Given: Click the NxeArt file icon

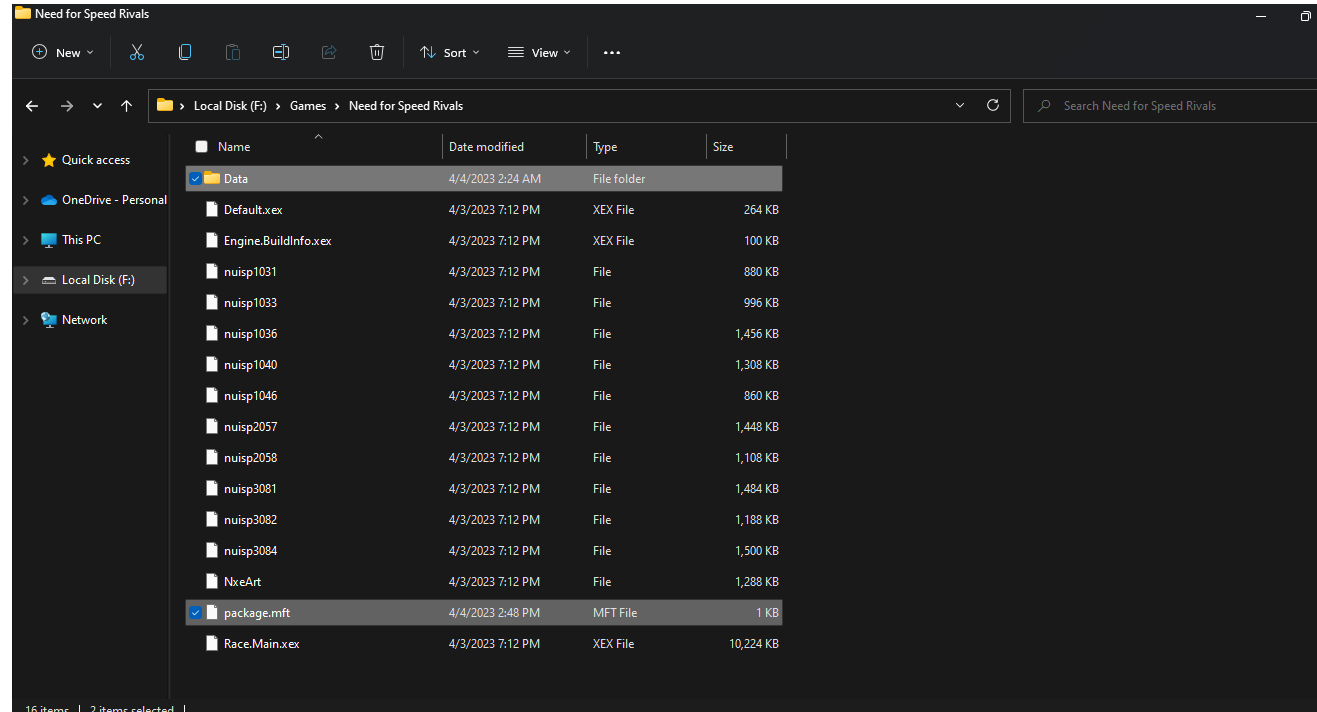Looking at the screenshot, I should (211, 581).
